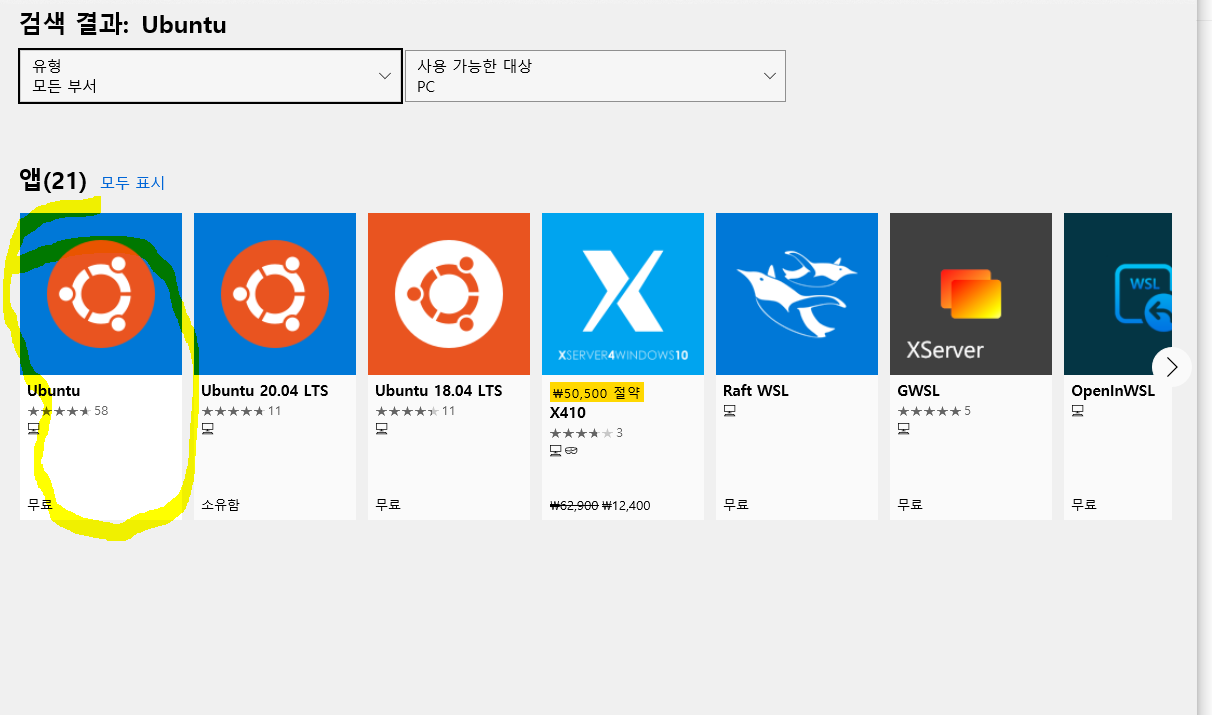Click the PC device icon under Ubuntu 18.04 LTS

pos(382,428)
